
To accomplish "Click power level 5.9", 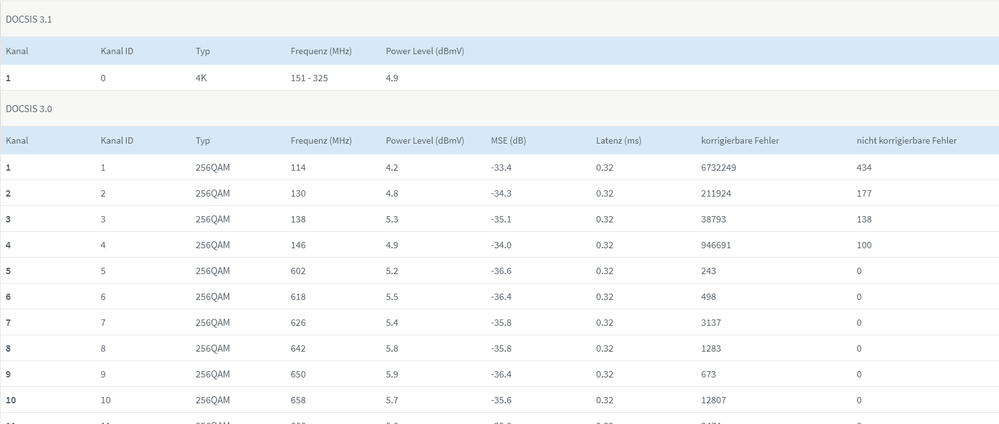I will tap(392, 374).
